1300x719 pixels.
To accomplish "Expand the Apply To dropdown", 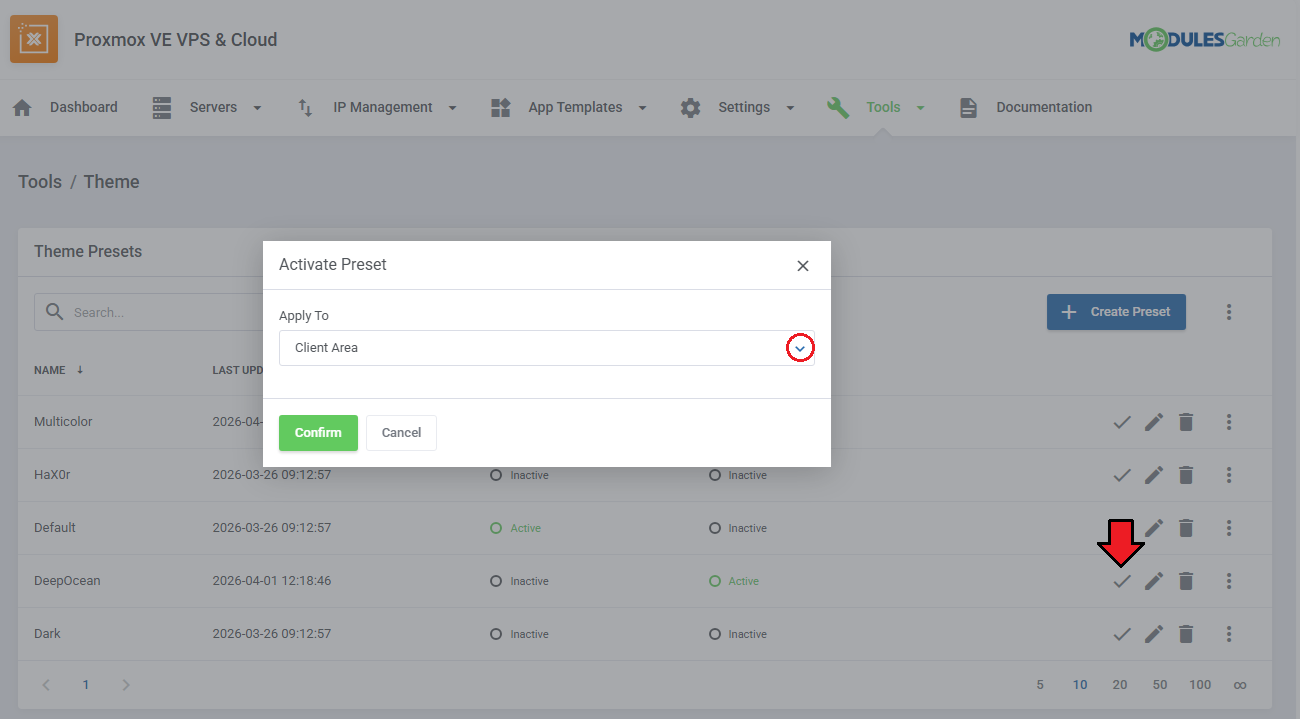I will tap(799, 348).
